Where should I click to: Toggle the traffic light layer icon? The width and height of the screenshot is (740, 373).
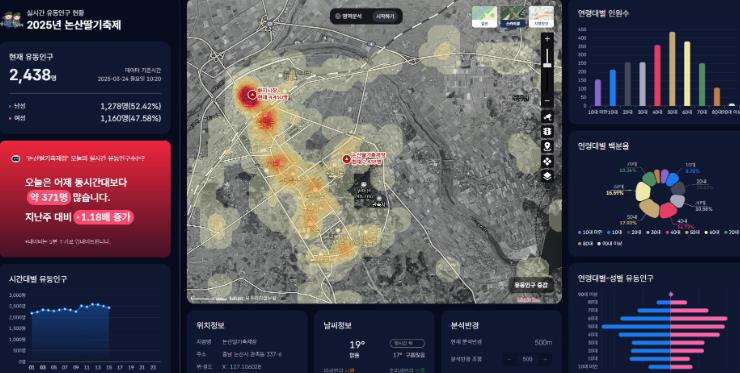point(547,131)
